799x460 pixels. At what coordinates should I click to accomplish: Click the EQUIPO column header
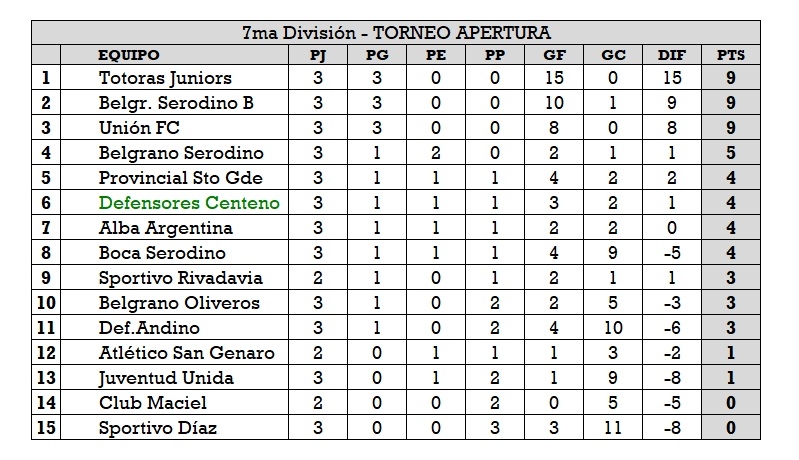tap(129, 55)
